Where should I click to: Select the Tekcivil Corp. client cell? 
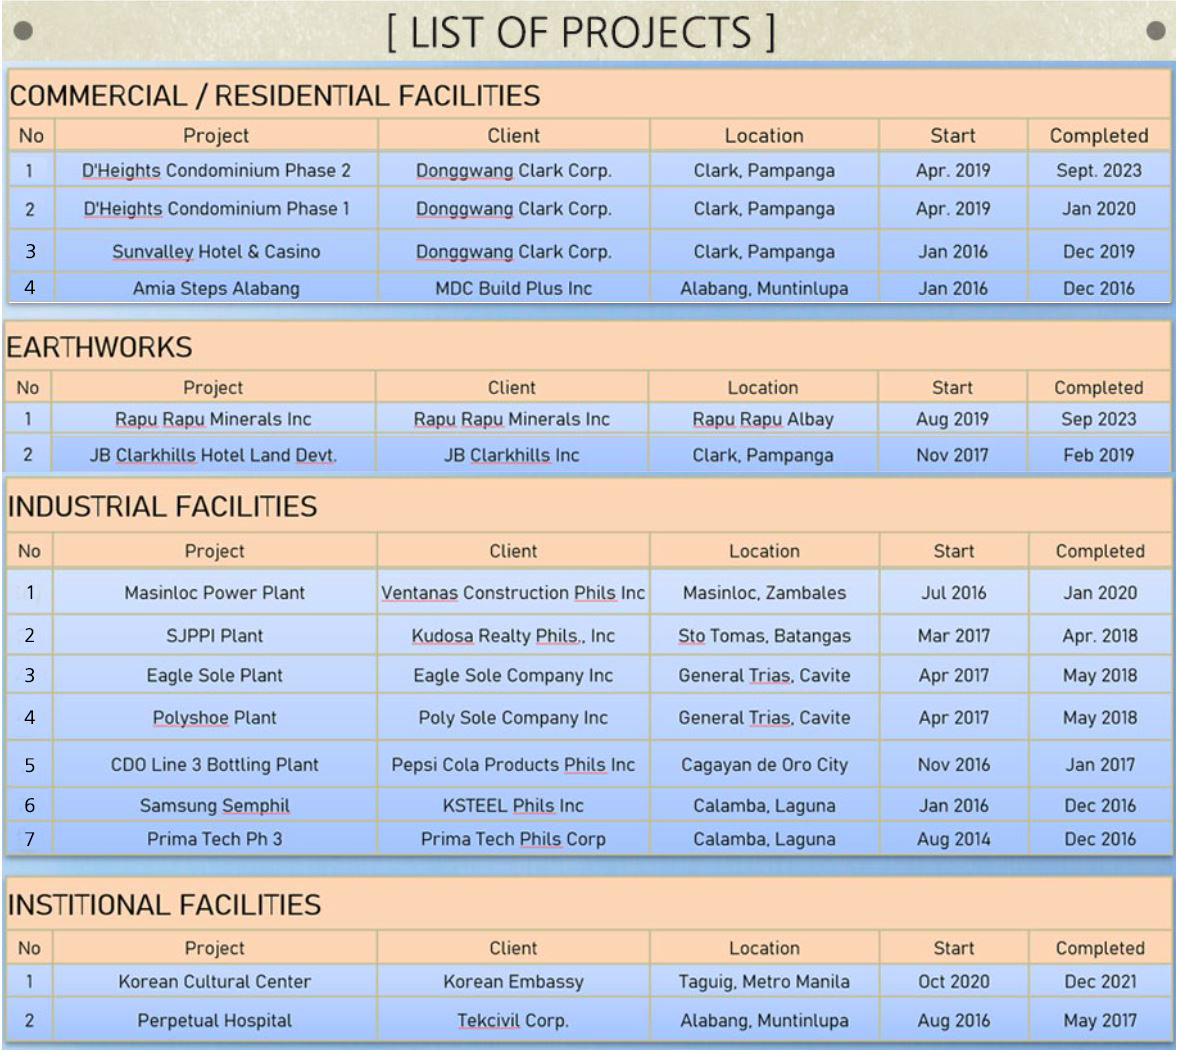(x=513, y=1021)
